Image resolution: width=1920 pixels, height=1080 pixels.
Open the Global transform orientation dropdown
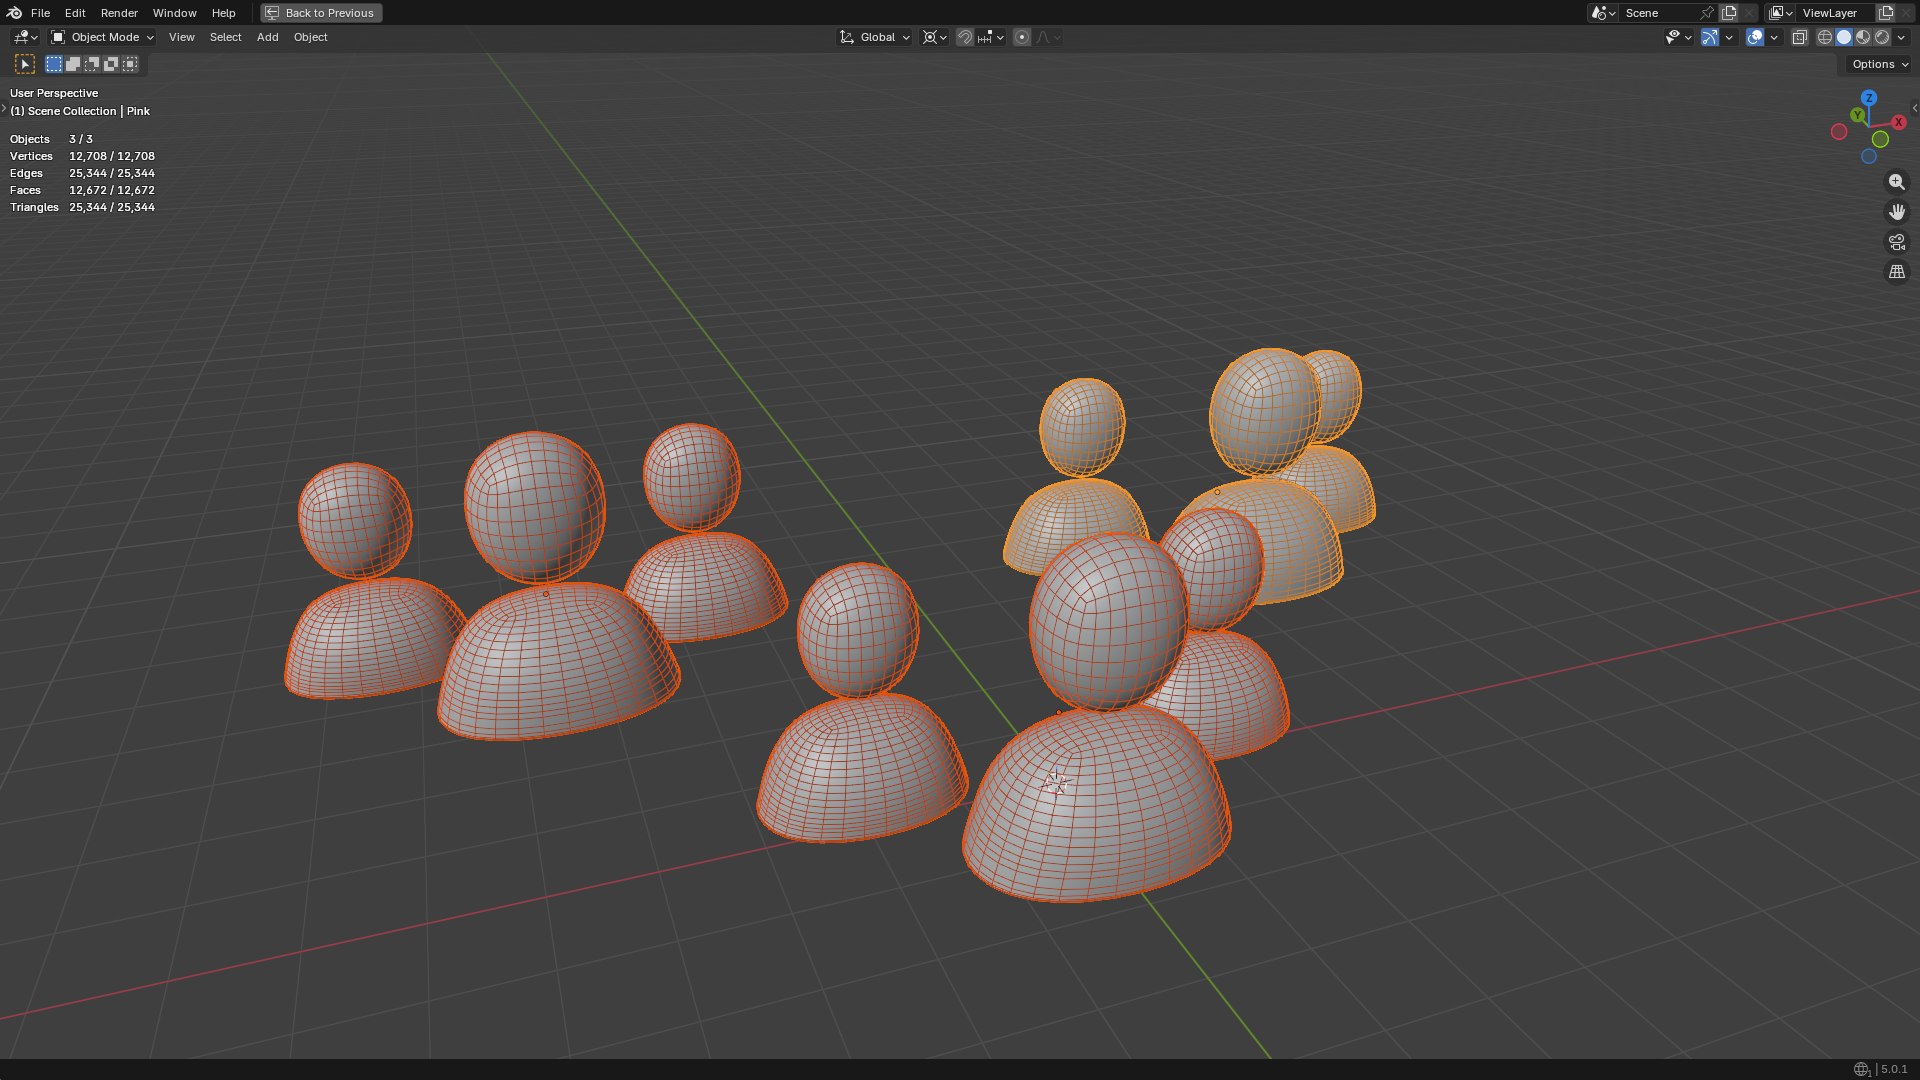[x=875, y=37]
